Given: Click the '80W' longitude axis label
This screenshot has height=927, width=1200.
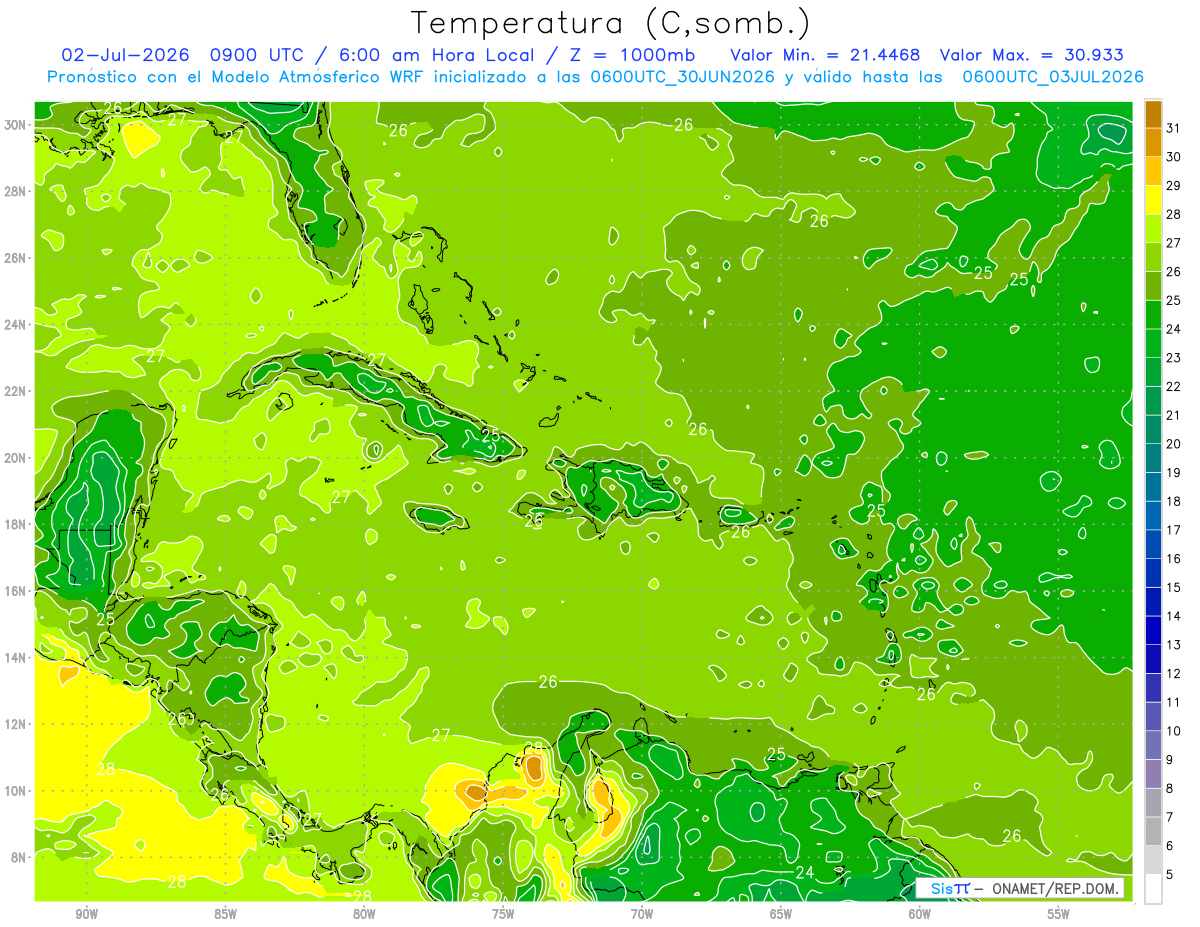Looking at the screenshot, I should [x=364, y=914].
